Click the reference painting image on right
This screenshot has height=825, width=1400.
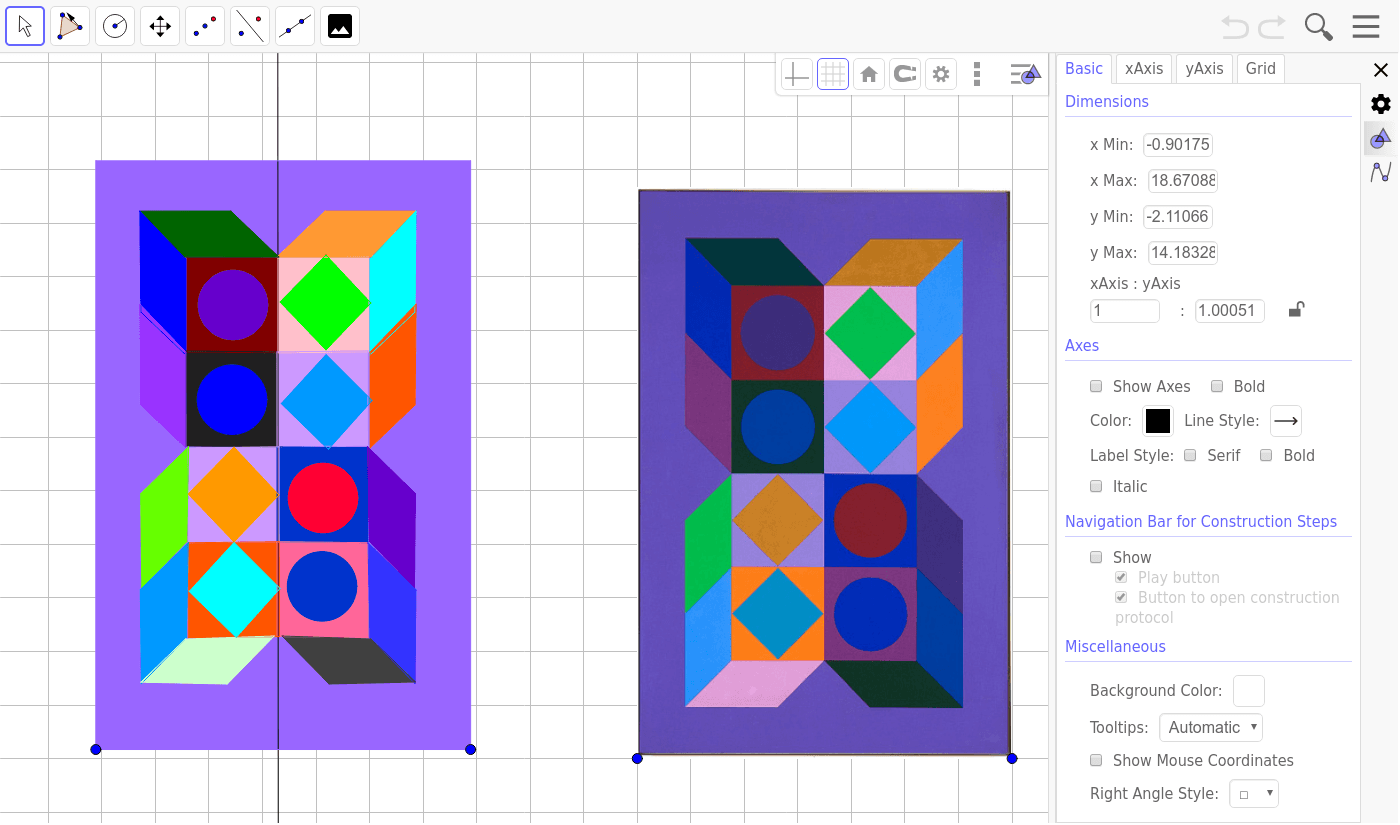click(x=824, y=472)
